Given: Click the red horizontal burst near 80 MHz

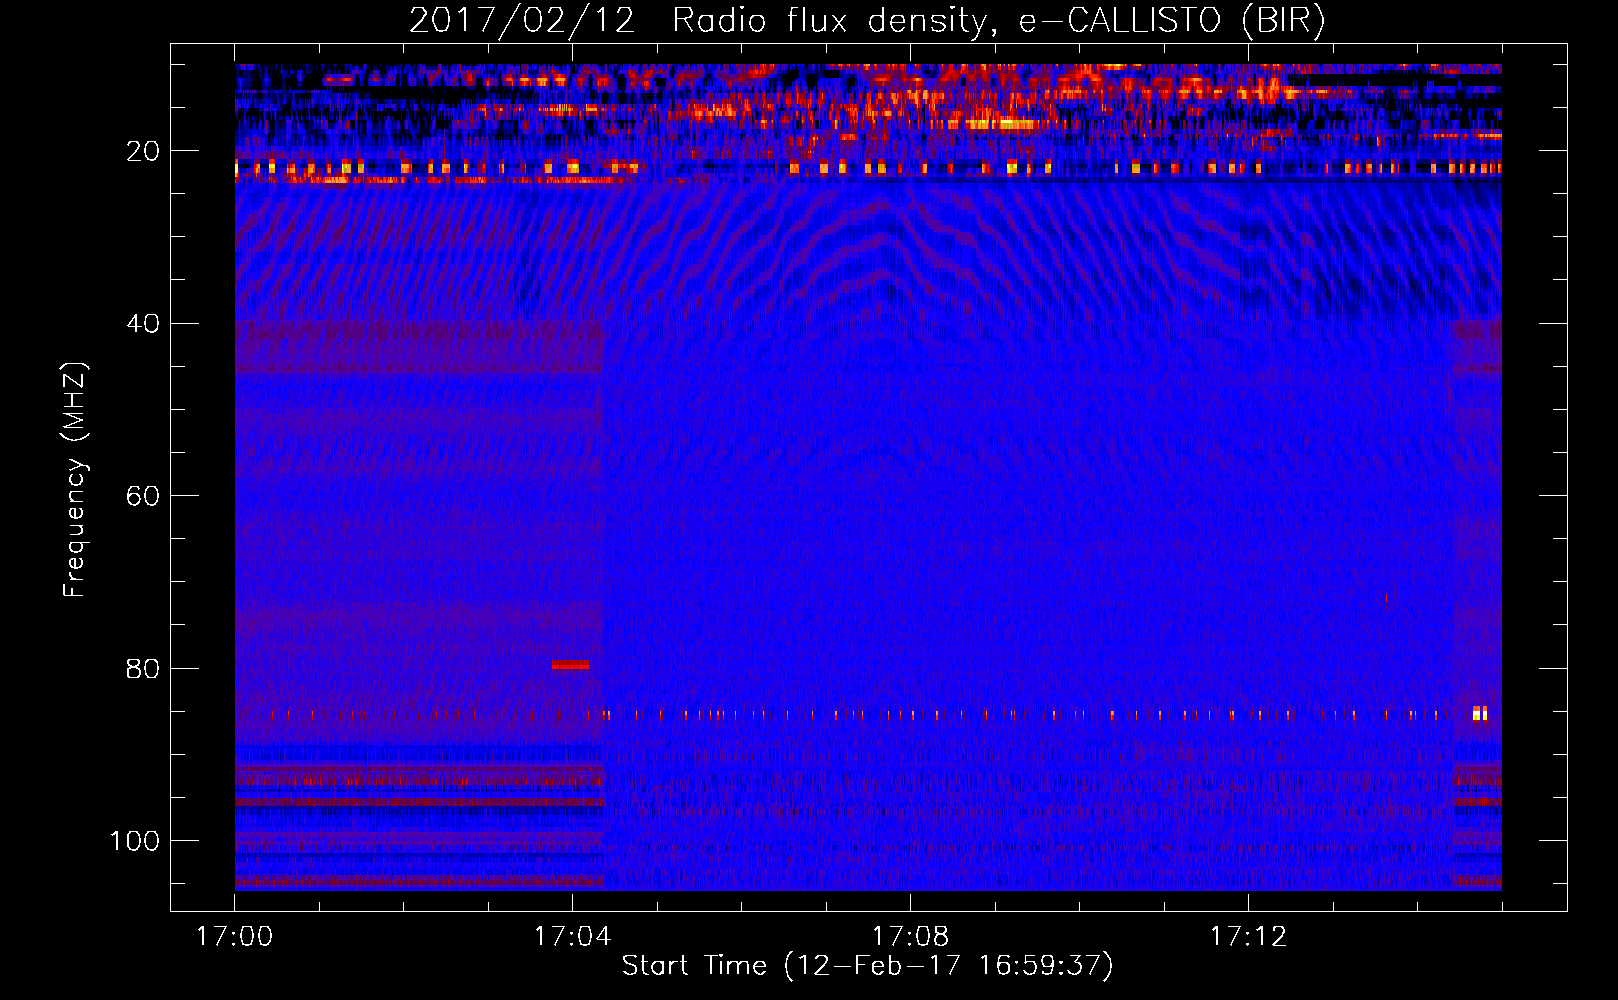Looking at the screenshot, I should click(x=570, y=665).
